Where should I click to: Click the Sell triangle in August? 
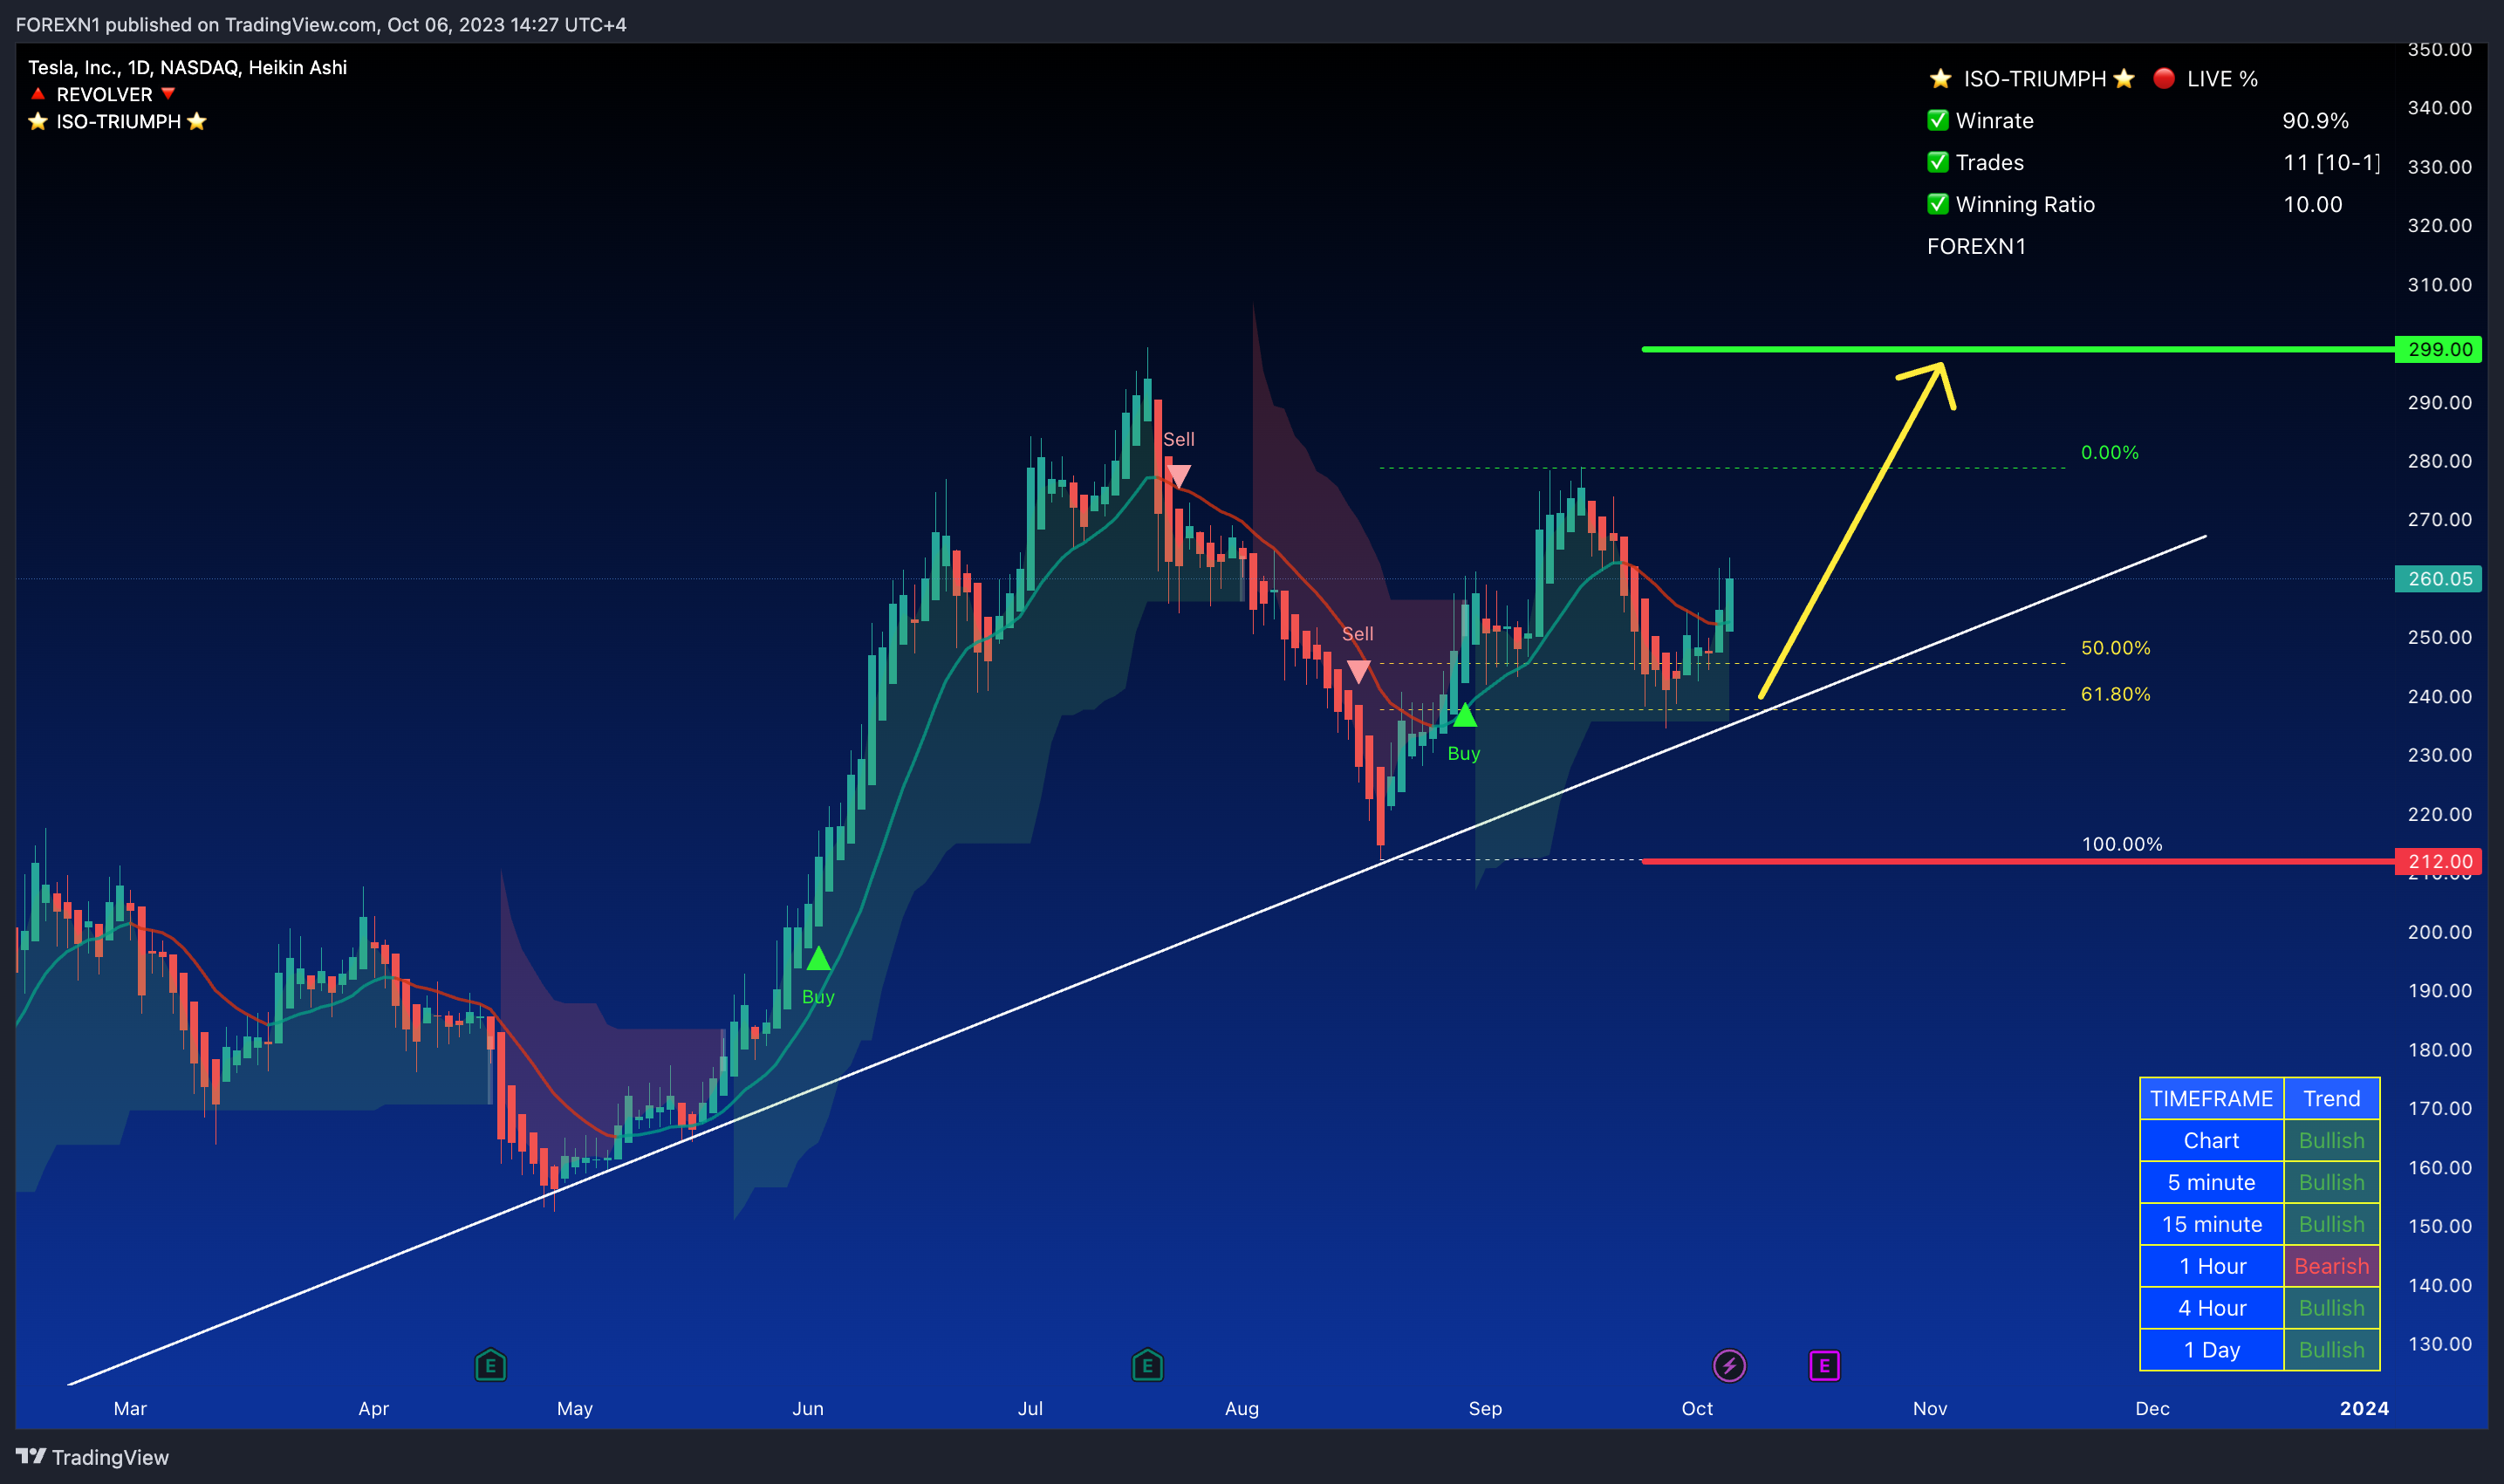tap(1358, 671)
